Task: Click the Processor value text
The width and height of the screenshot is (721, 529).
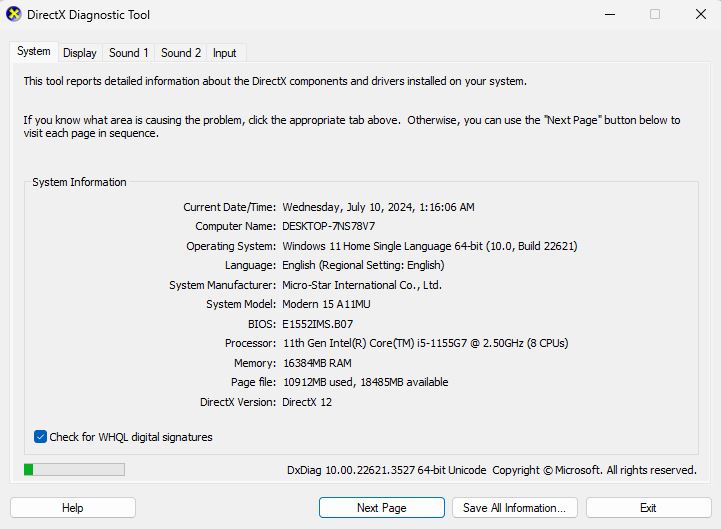Action: [425, 343]
